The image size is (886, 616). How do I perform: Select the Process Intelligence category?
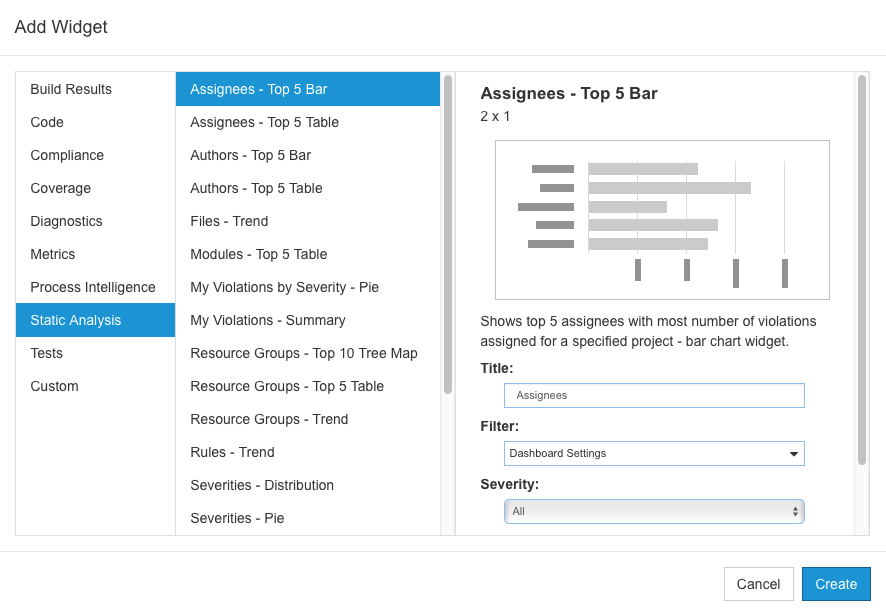click(x=95, y=287)
